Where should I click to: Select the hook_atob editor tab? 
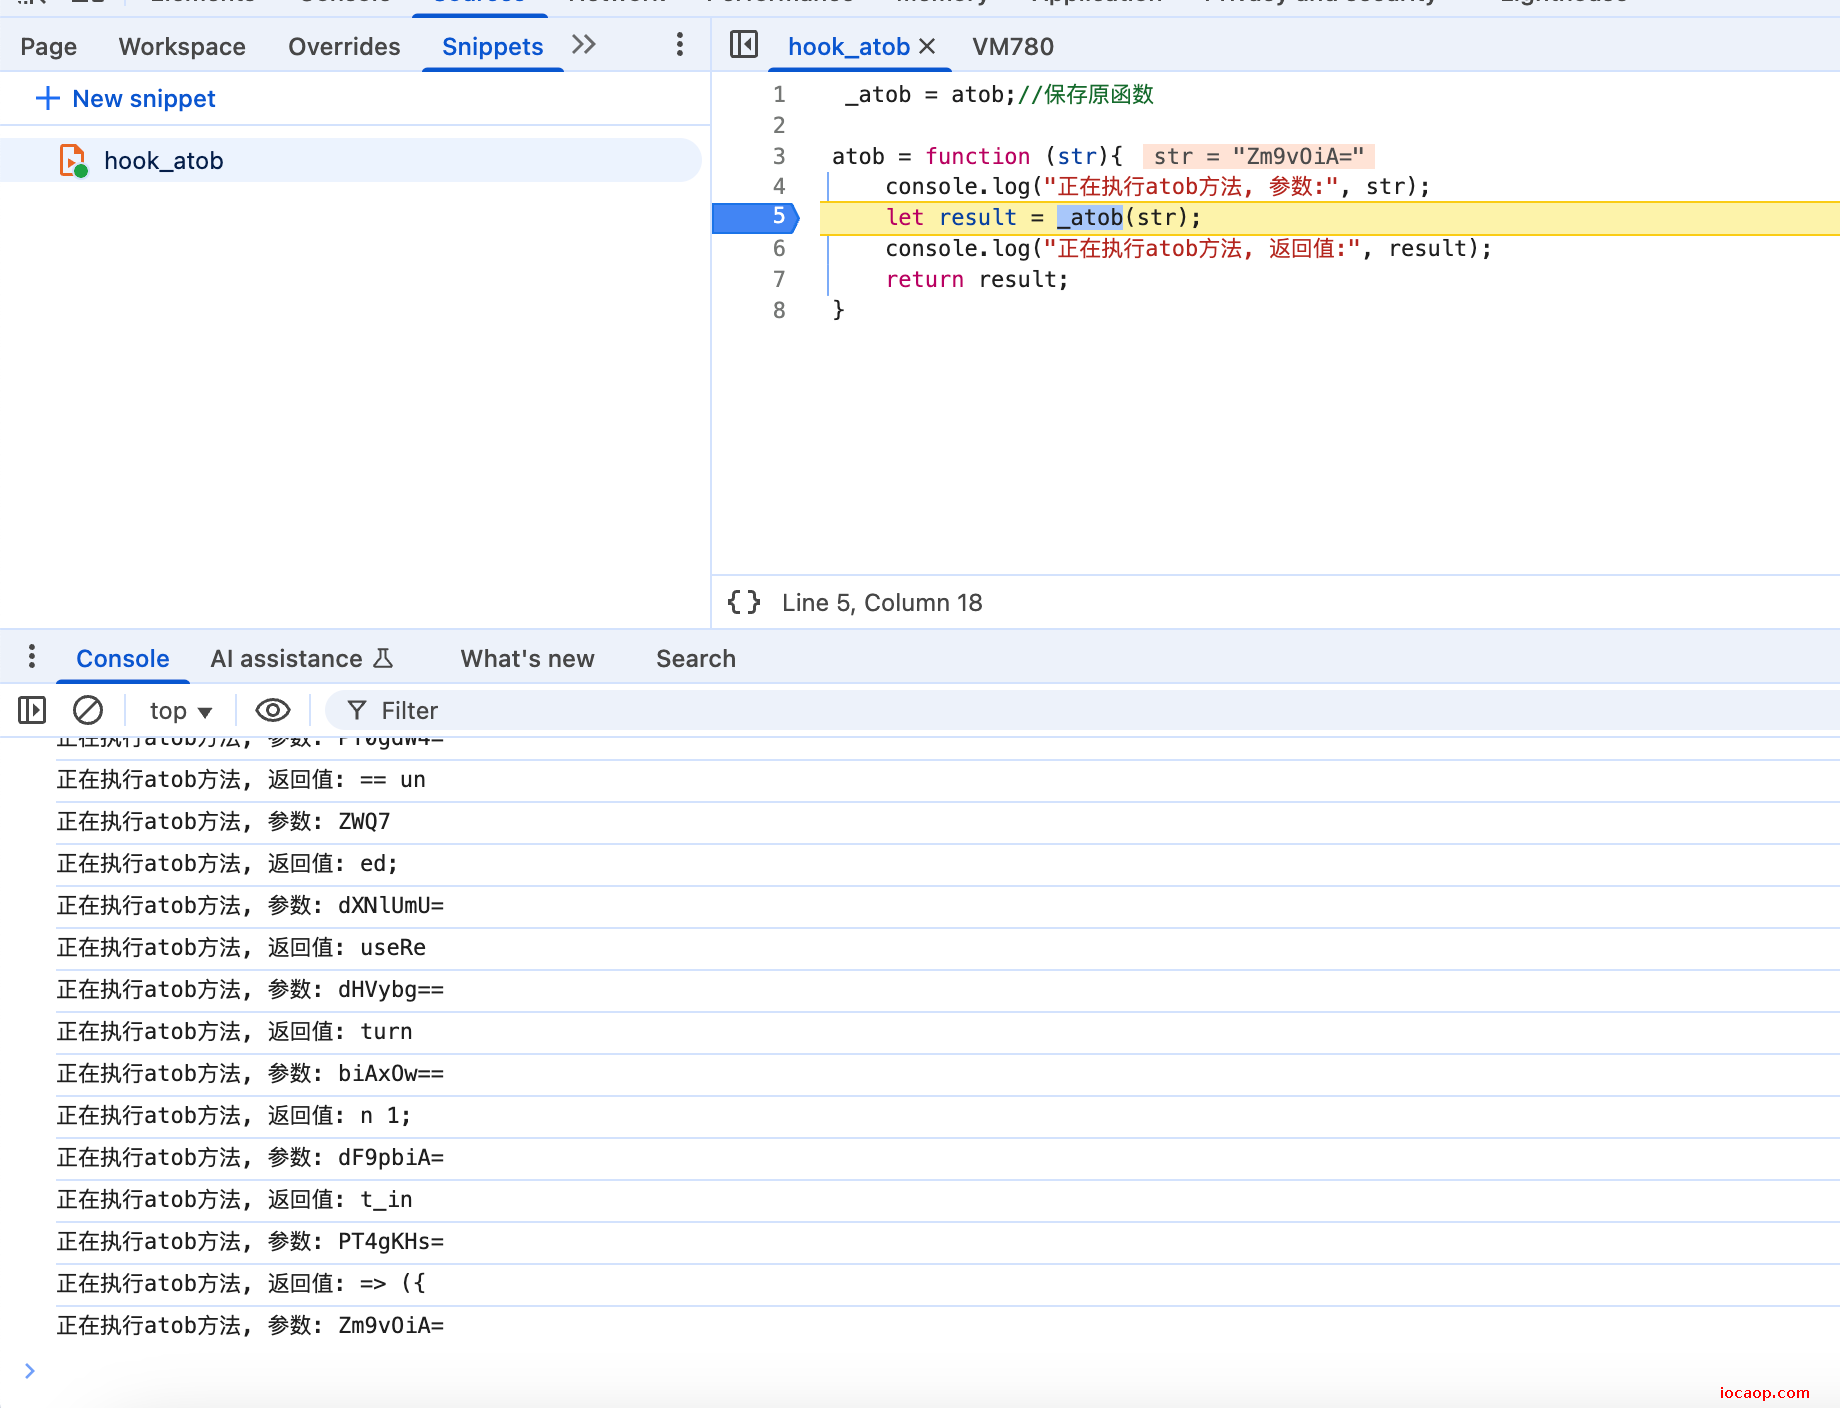(848, 47)
